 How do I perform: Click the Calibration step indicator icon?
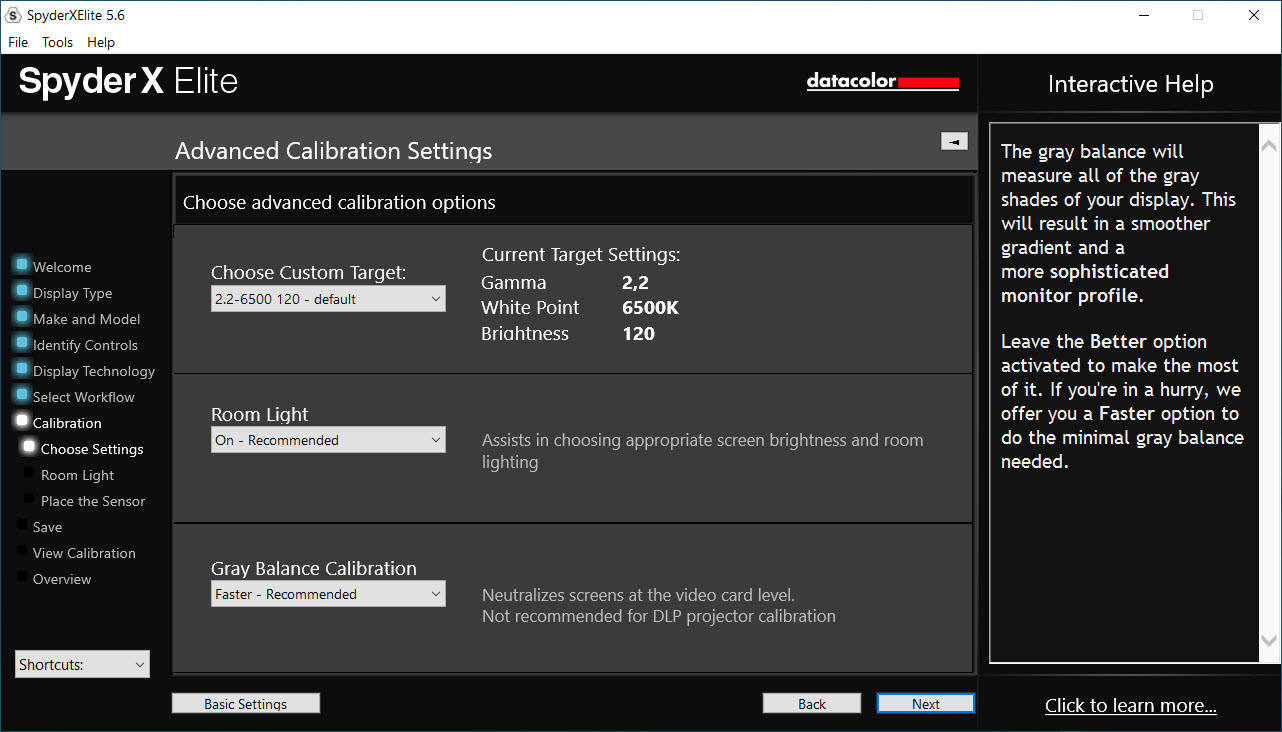21,421
